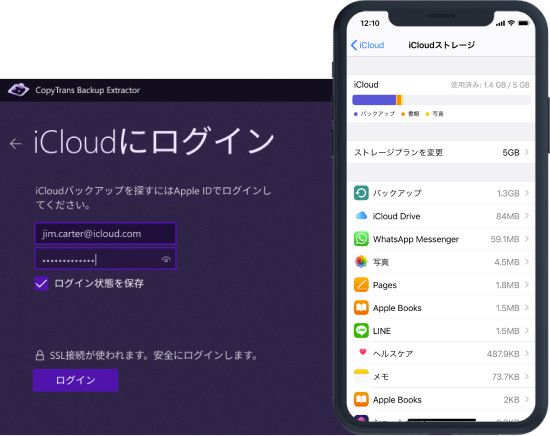
Task: Tap the orange 書類 legend dot
Action: (x=403, y=114)
